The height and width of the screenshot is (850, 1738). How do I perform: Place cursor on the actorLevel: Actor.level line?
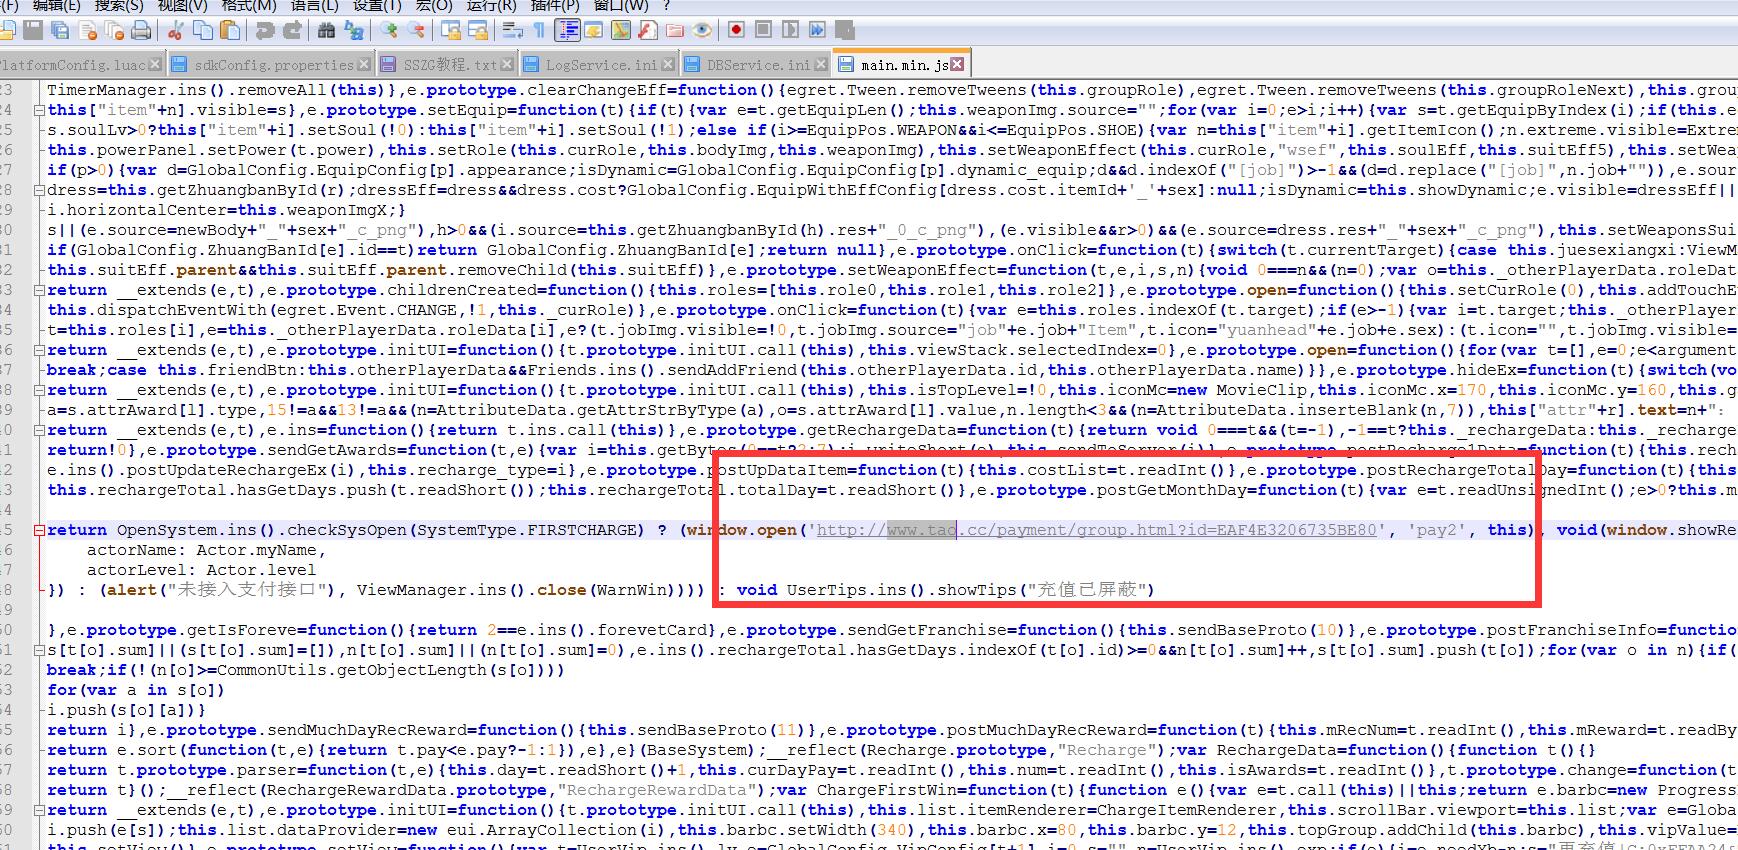click(x=200, y=570)
